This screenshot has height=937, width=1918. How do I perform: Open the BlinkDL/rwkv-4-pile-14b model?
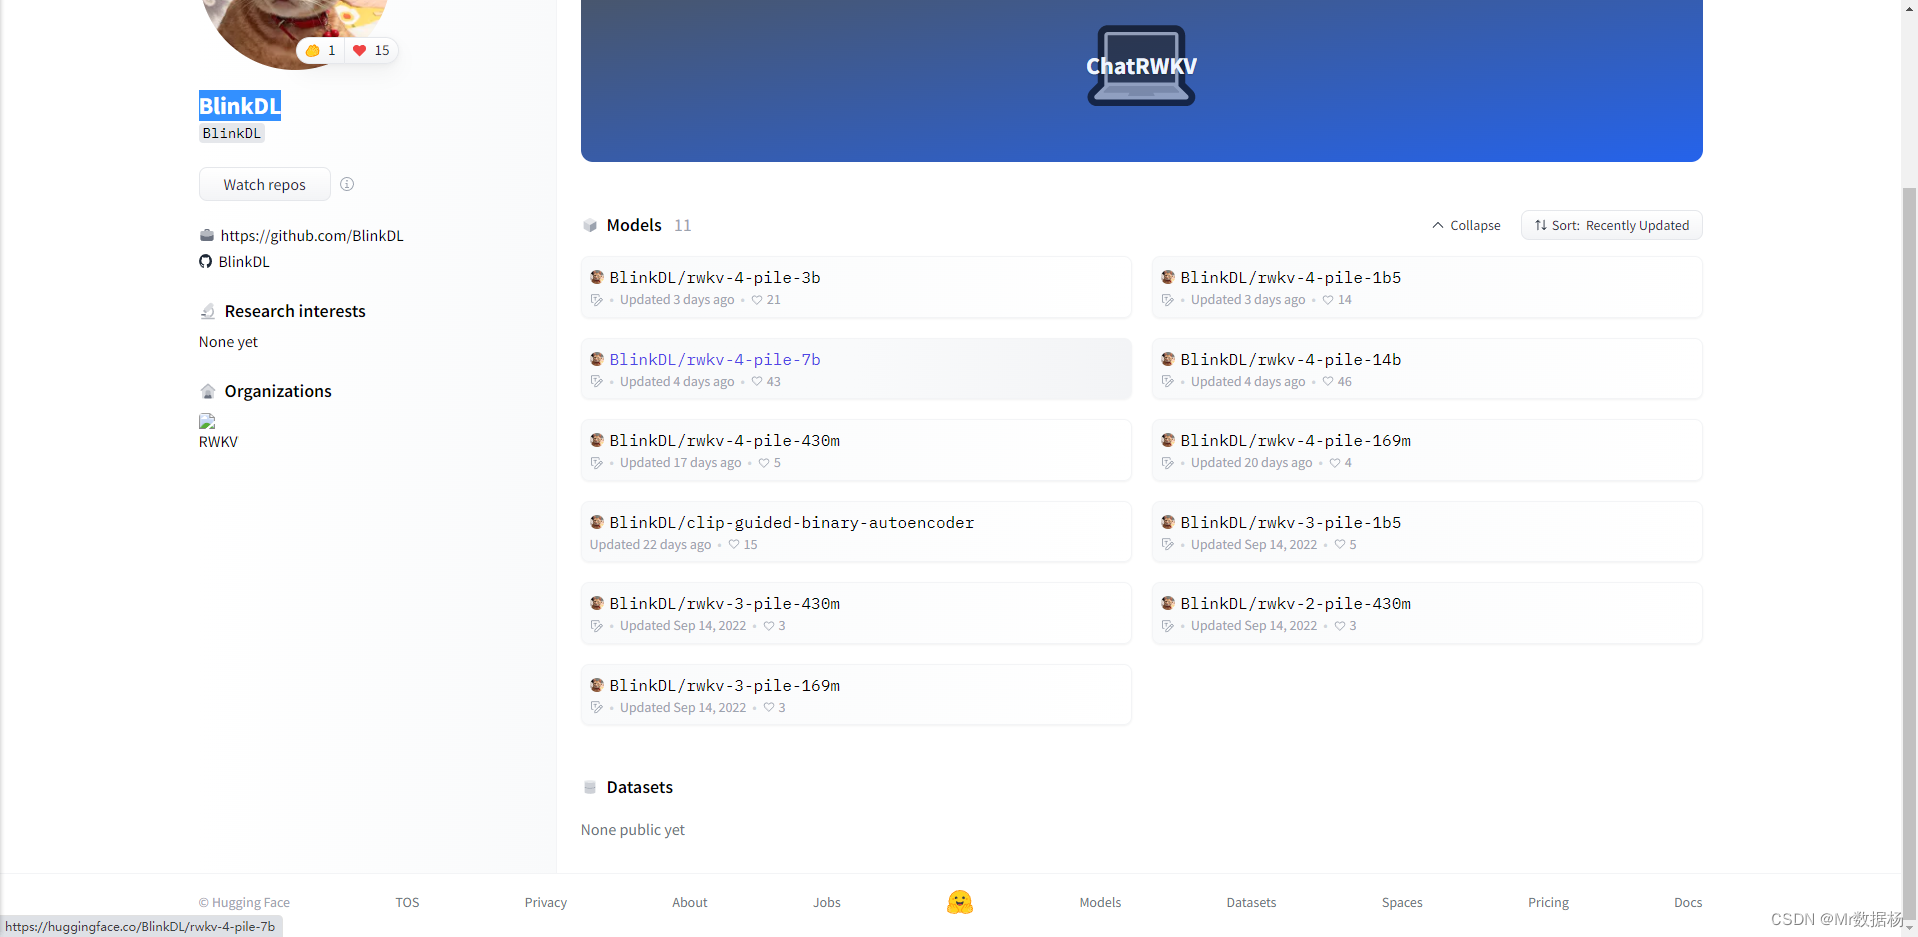pos(1427,369)
